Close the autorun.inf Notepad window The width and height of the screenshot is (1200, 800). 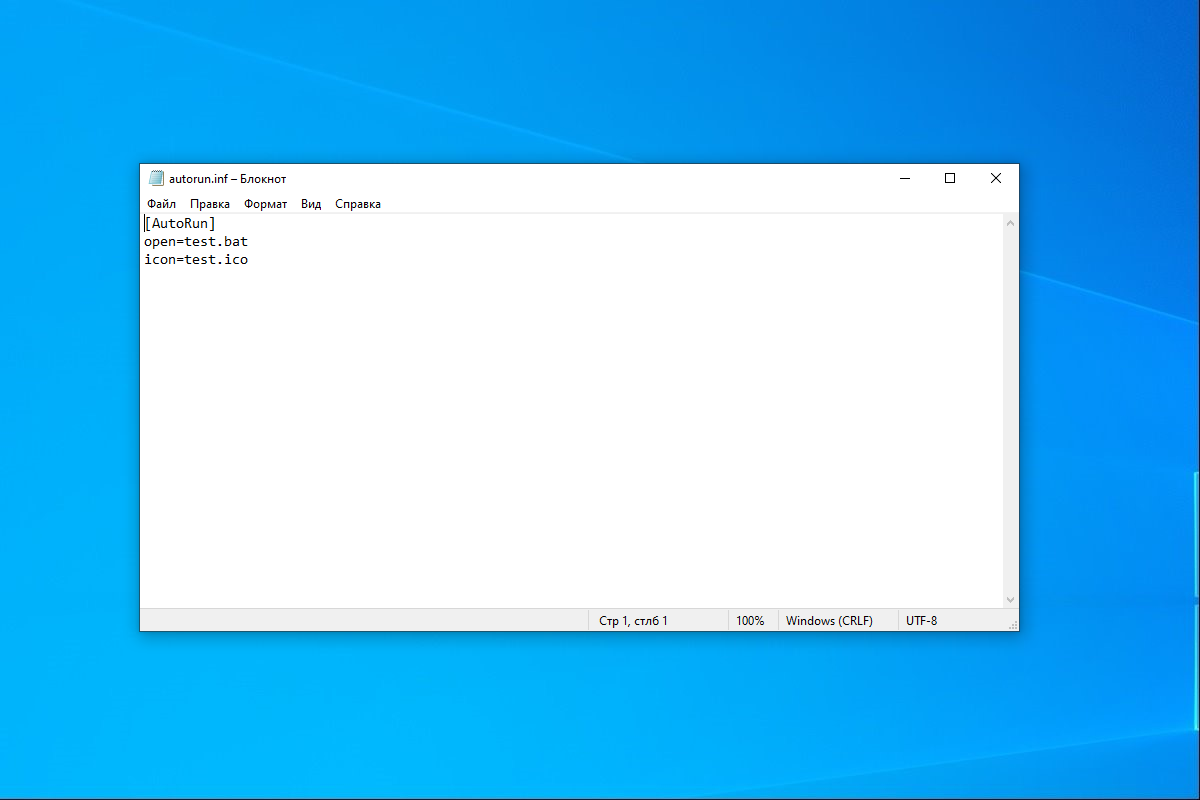996,179
